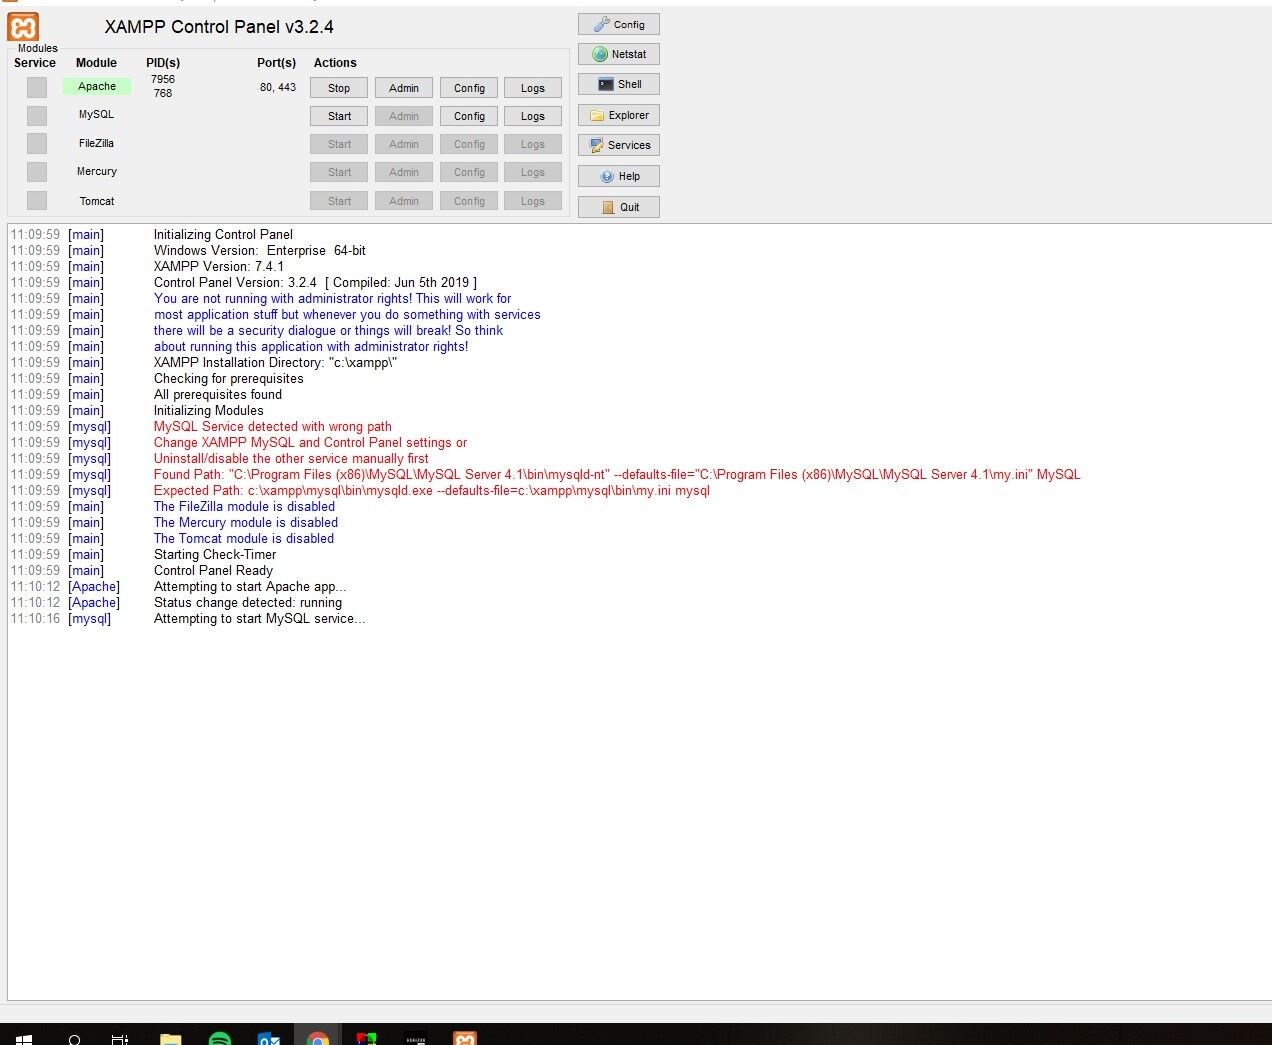Open Outlook from the taskbar

[x=269, y=1039]
